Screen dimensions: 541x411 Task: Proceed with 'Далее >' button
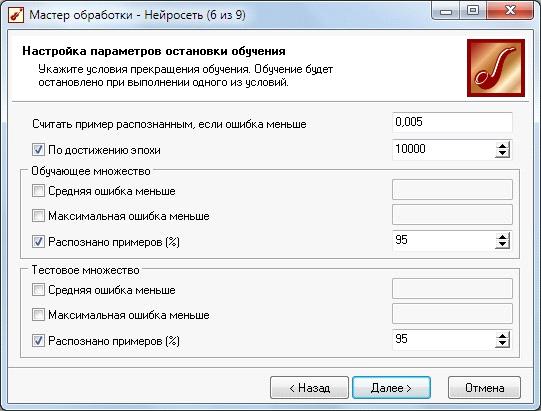pyautogui.click(x=391, y=388)
